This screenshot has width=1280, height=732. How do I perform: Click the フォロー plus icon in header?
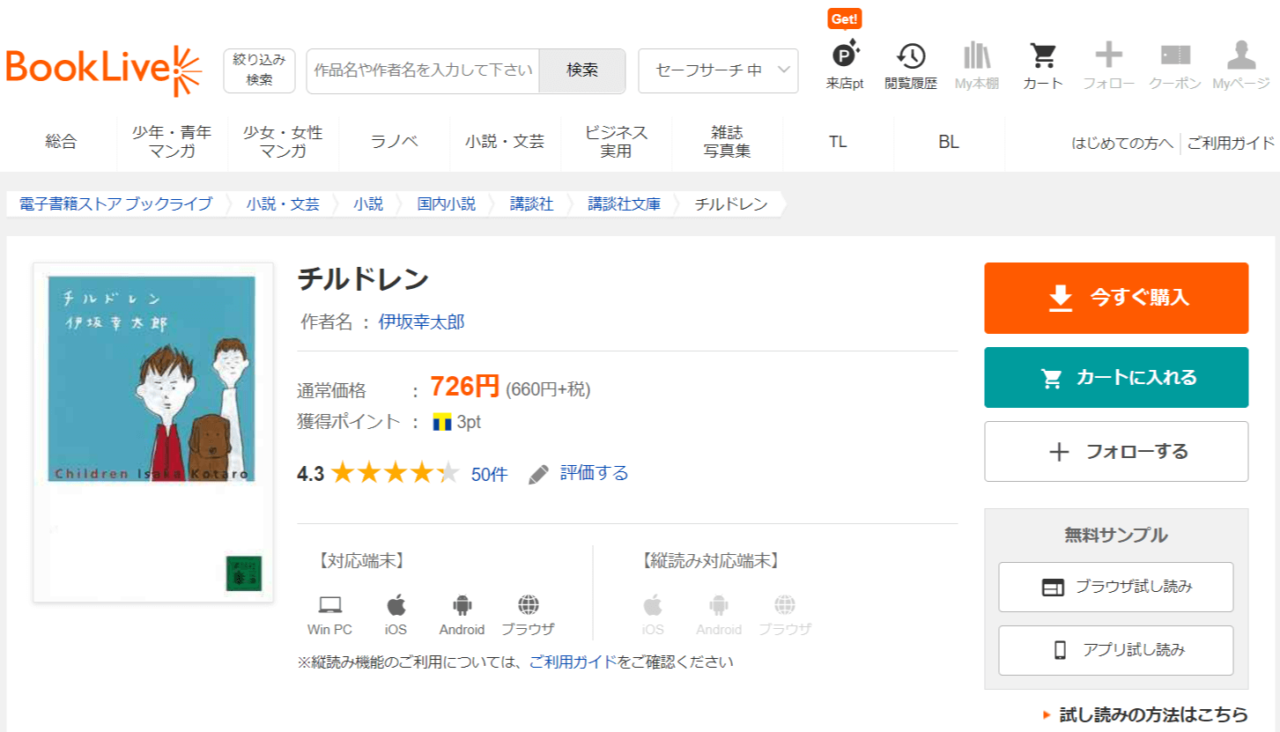pyautogui.click(x=1109, y=55)
